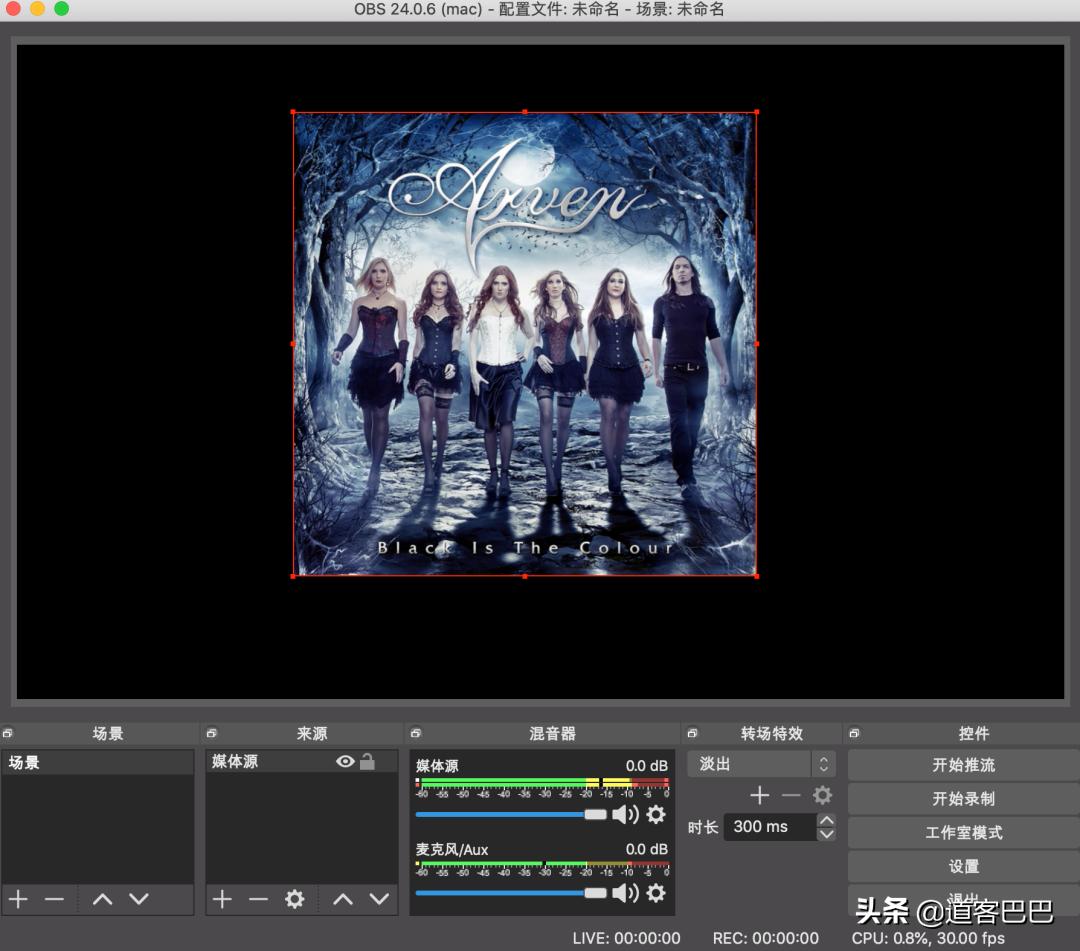1080x951 pixels.
Task: Open 淡出 transition dropdown
Action: tap(761, 764)
